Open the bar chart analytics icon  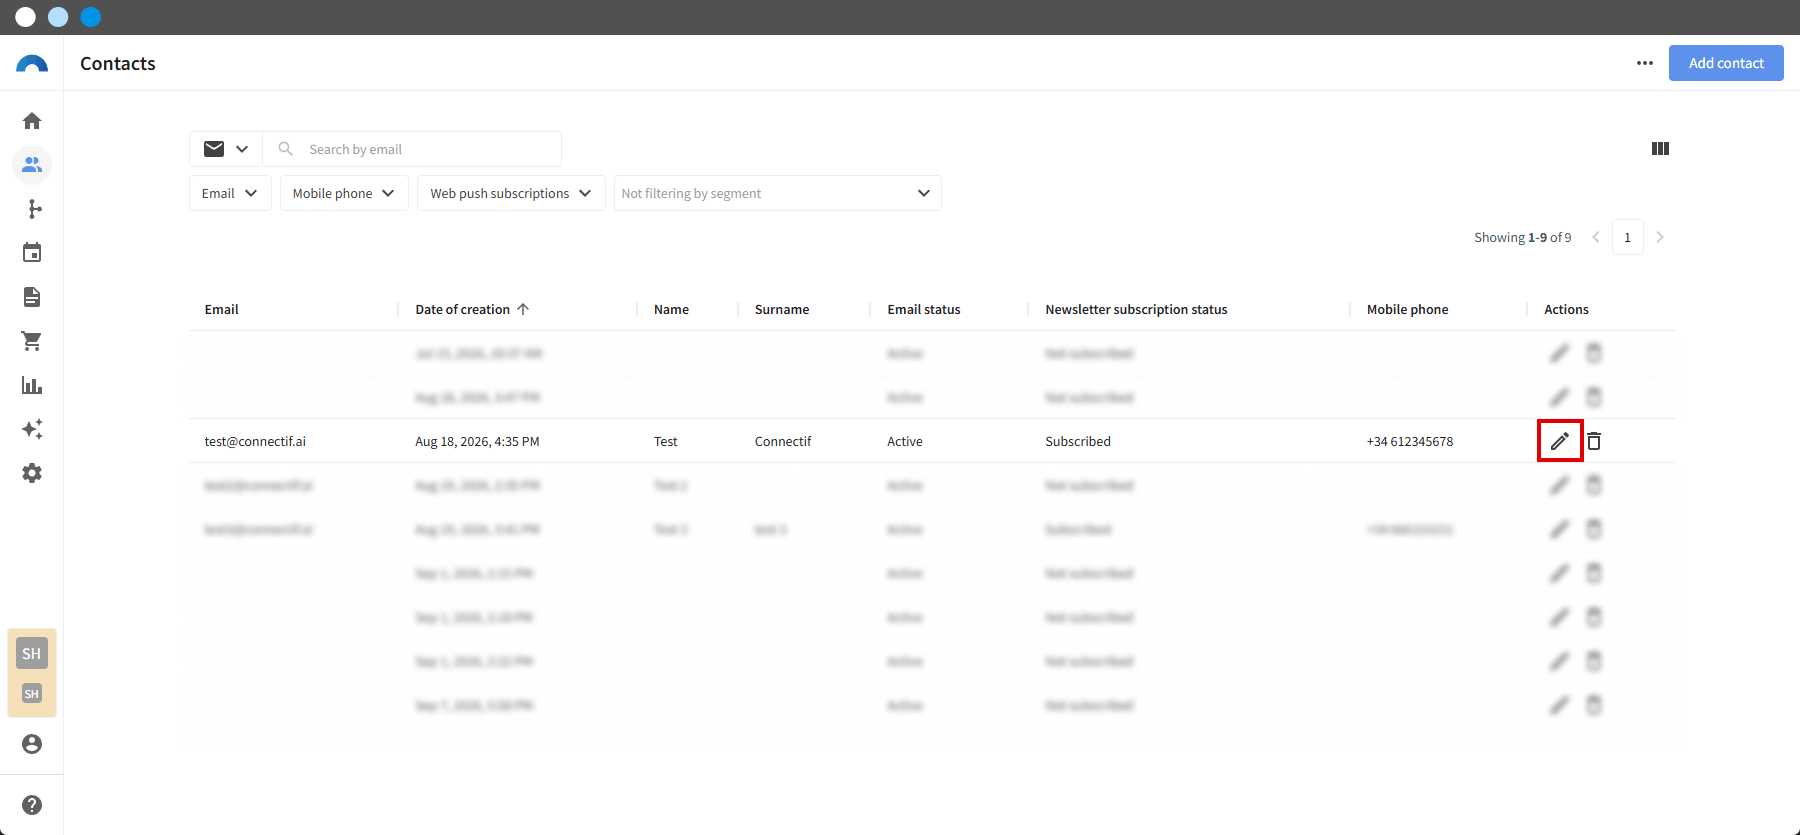(x=32, y=385)
